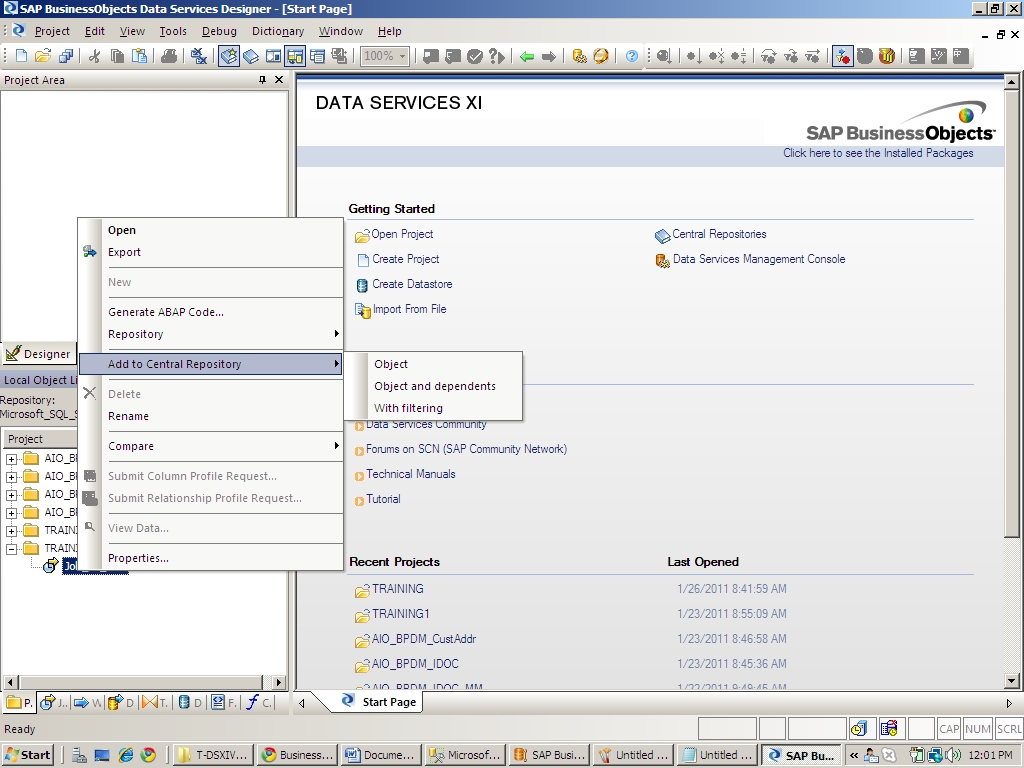Click the Cut scissors toolbar icon
This screenshot has height=768, width=1024.
pyautogui.click(x=95, y=56)
